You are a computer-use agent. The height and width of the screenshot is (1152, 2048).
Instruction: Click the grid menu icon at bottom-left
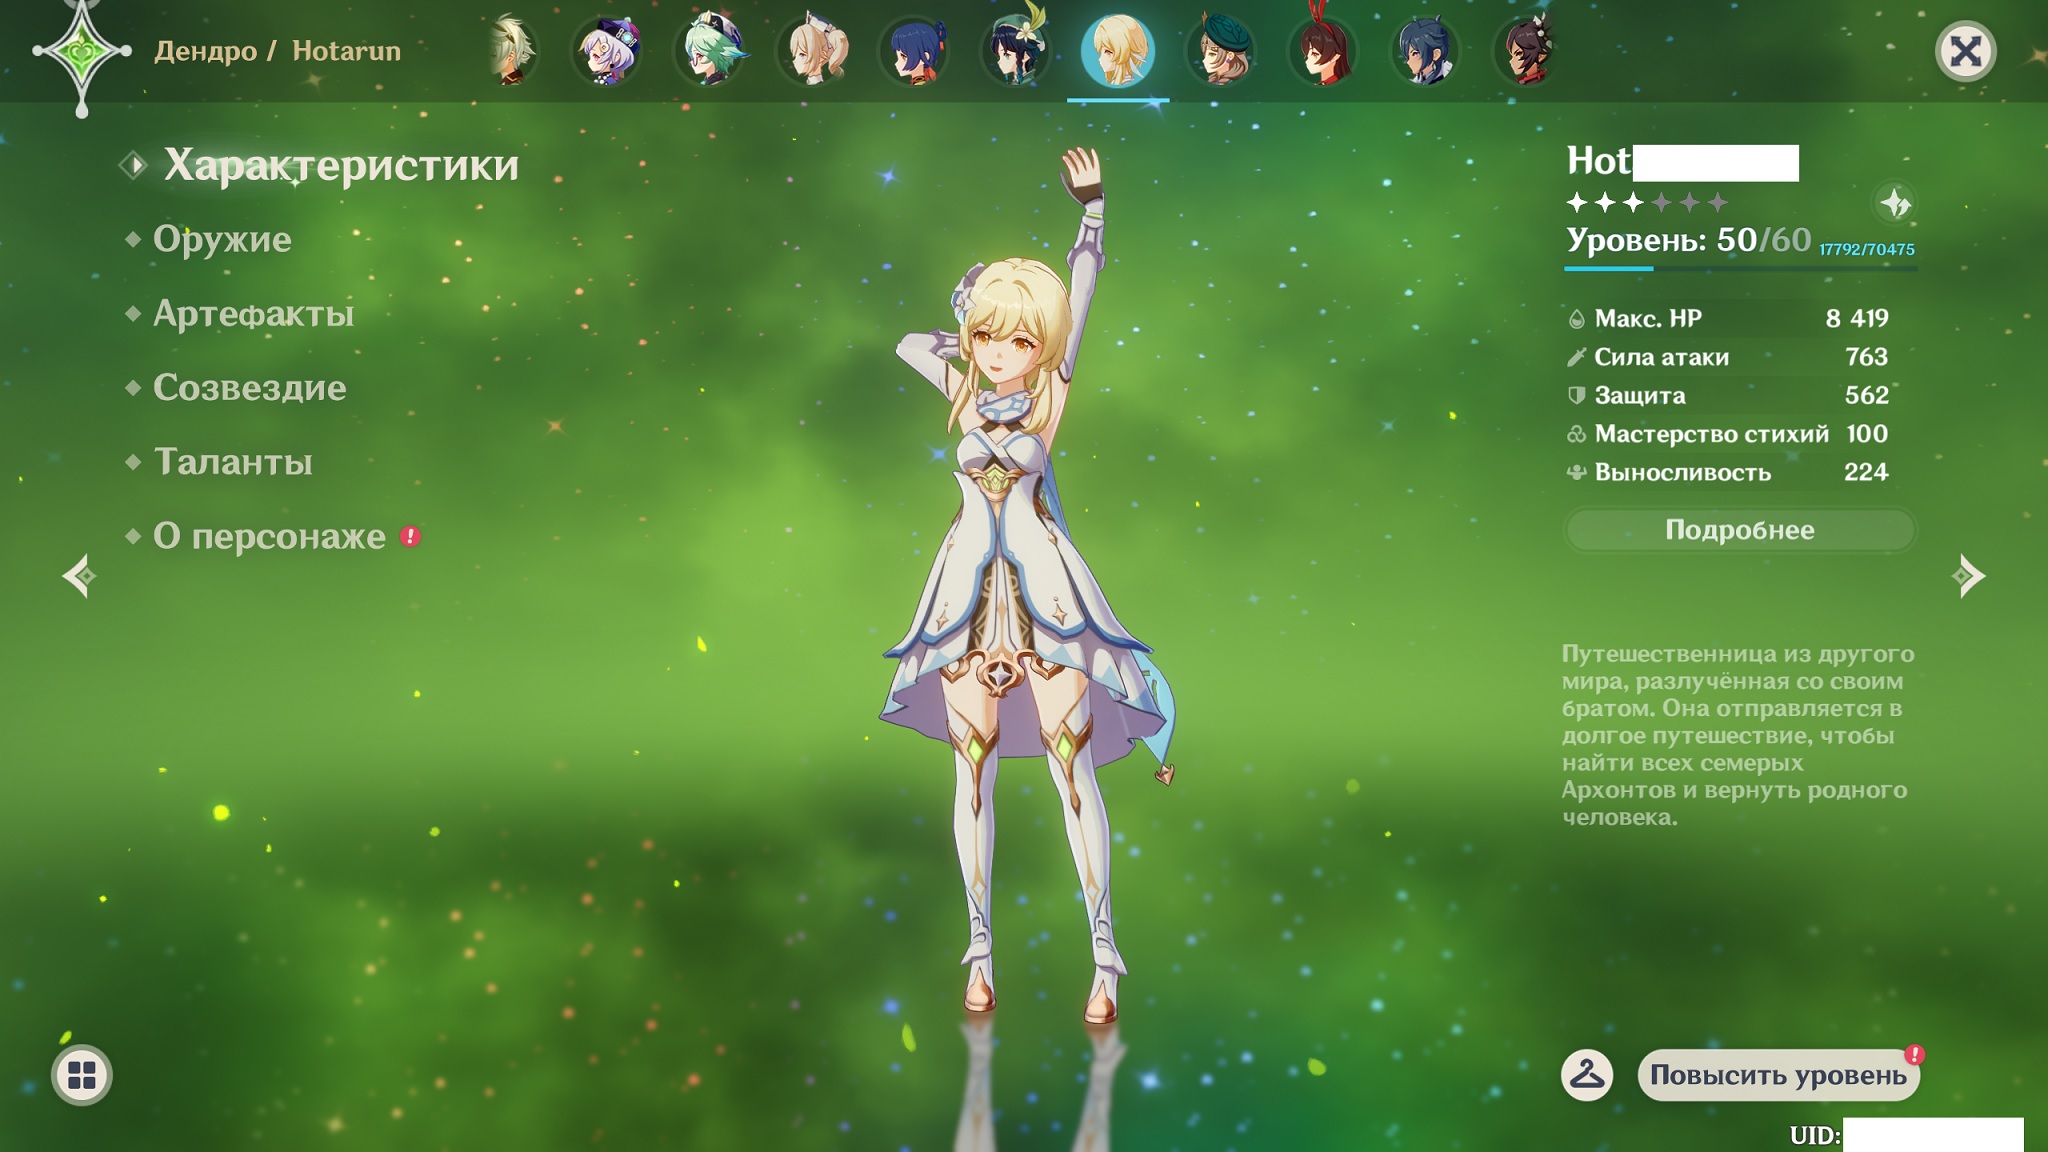pos(82,1076)
